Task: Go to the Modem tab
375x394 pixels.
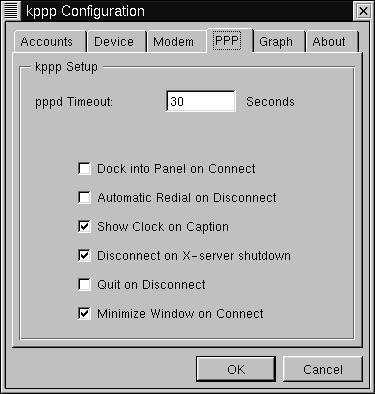Action: [x=174, y=42]
